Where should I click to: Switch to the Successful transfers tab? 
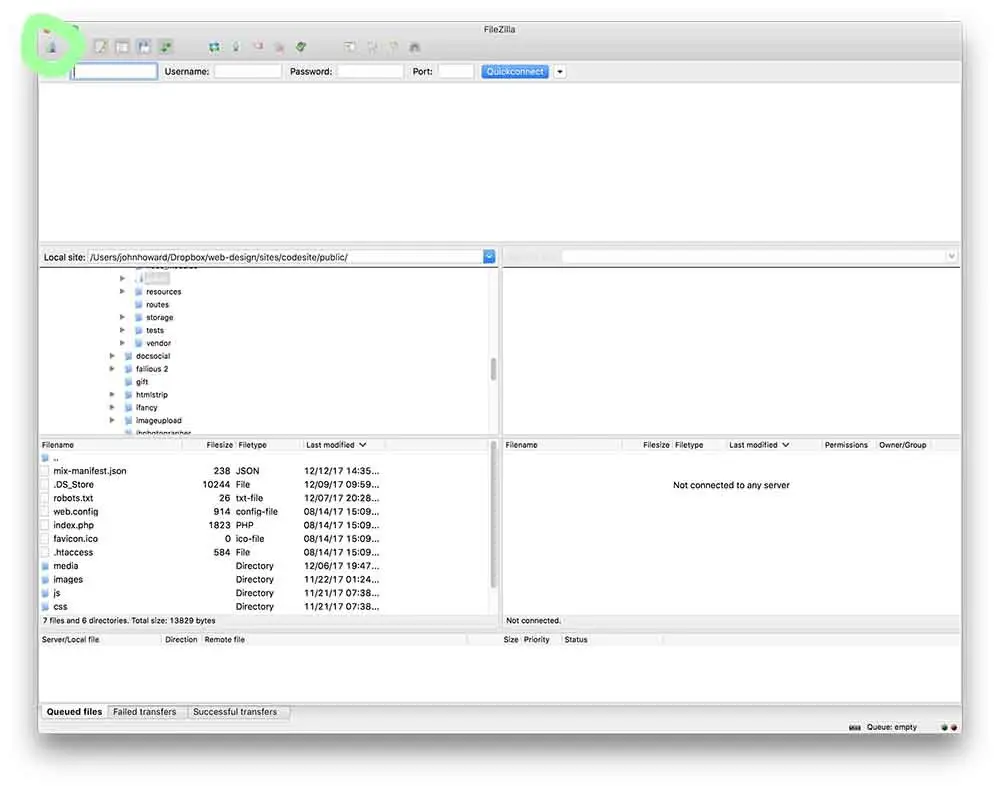[x=235, y=711]
